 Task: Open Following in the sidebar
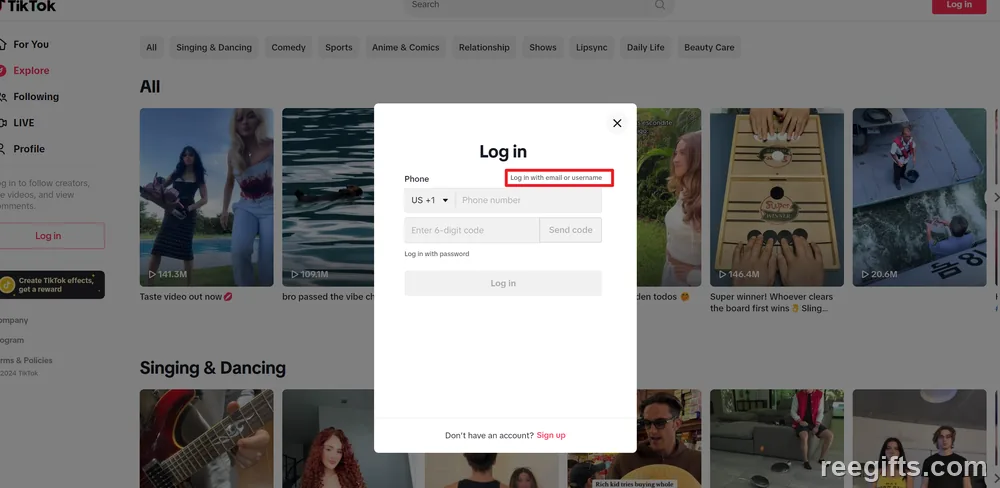coord(36,97)
